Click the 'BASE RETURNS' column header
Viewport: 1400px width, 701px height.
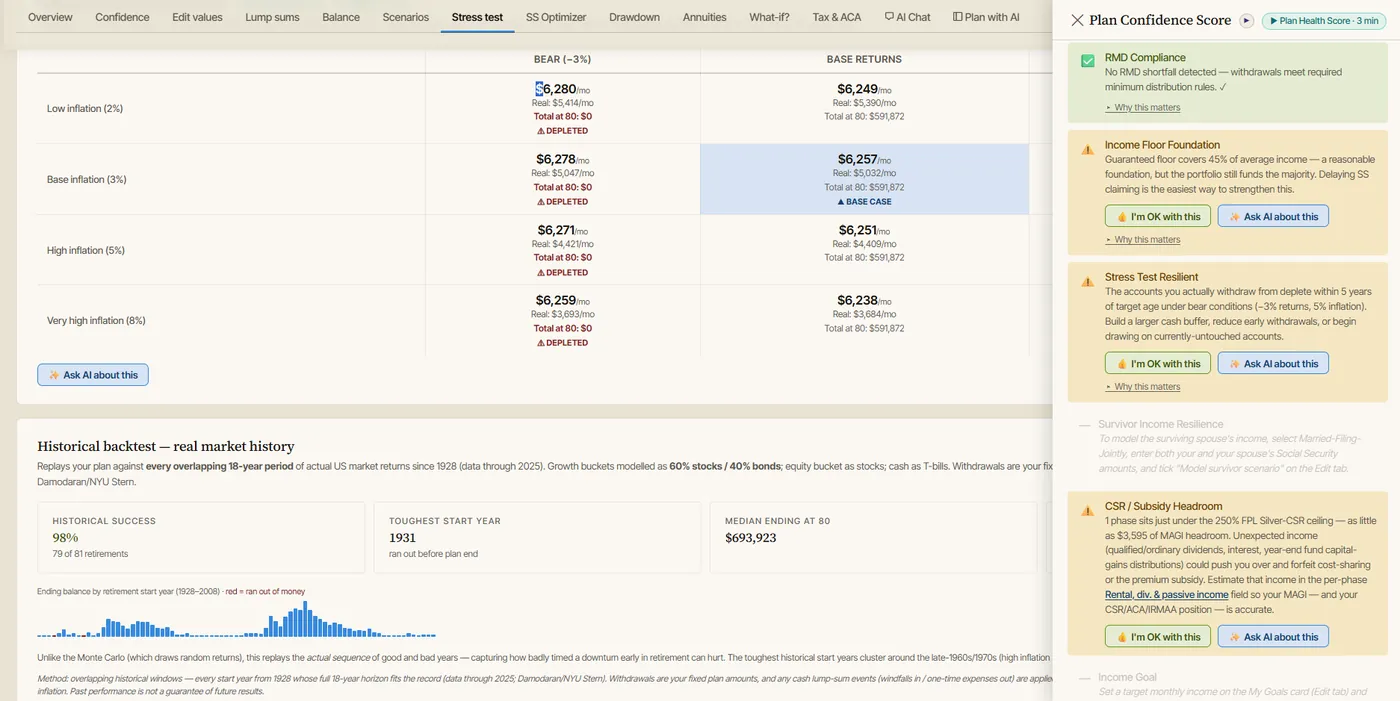tap(864, 59)
